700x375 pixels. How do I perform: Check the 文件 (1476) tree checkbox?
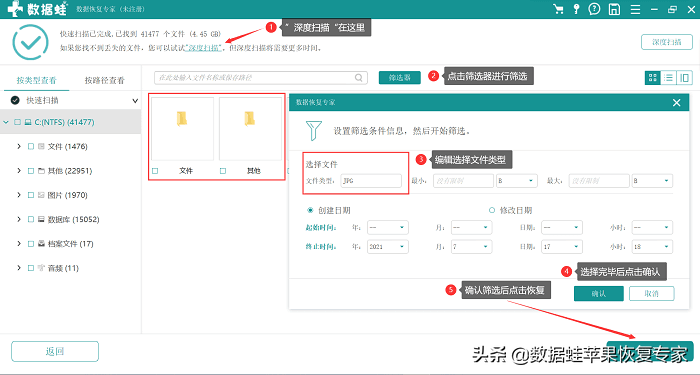point(31,146)
